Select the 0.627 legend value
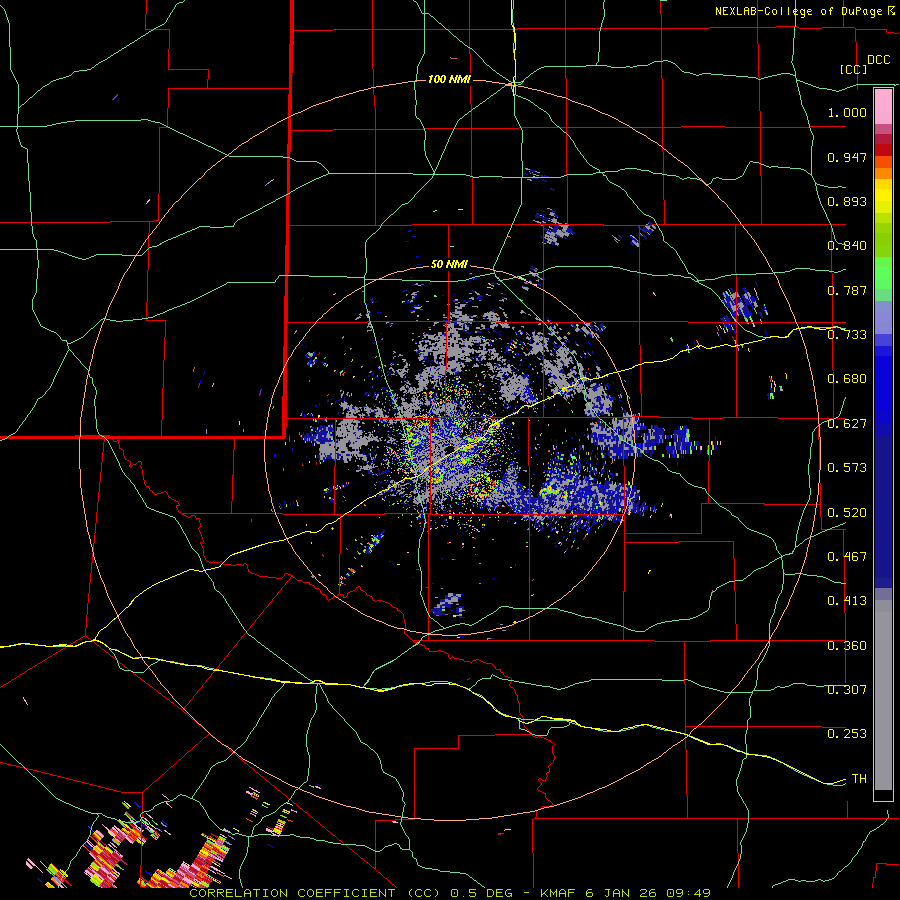 [847, 423]
